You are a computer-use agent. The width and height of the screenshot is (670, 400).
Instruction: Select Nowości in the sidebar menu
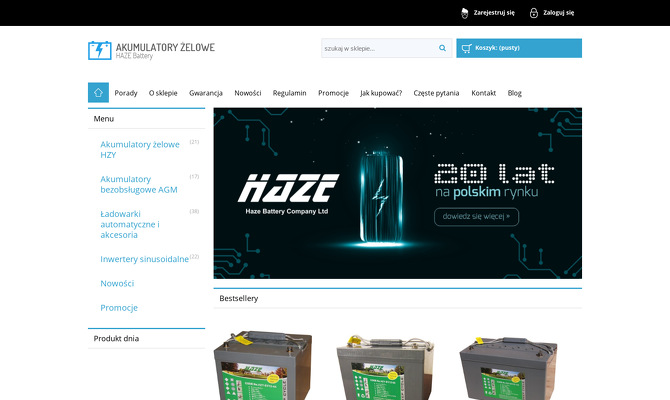[117, 283]
